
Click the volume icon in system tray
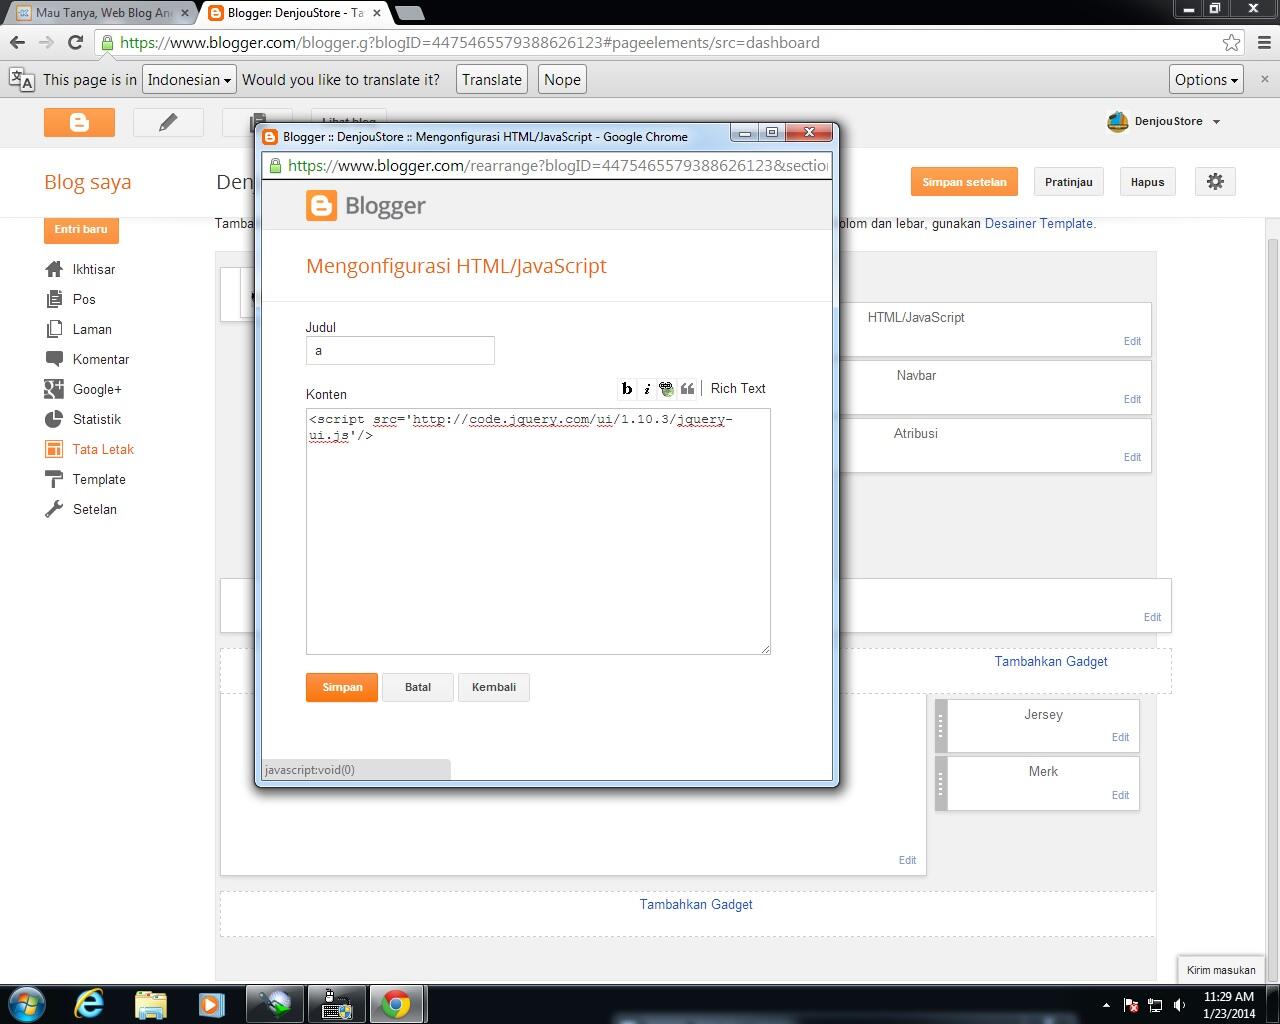(x=1180, y=1005)
